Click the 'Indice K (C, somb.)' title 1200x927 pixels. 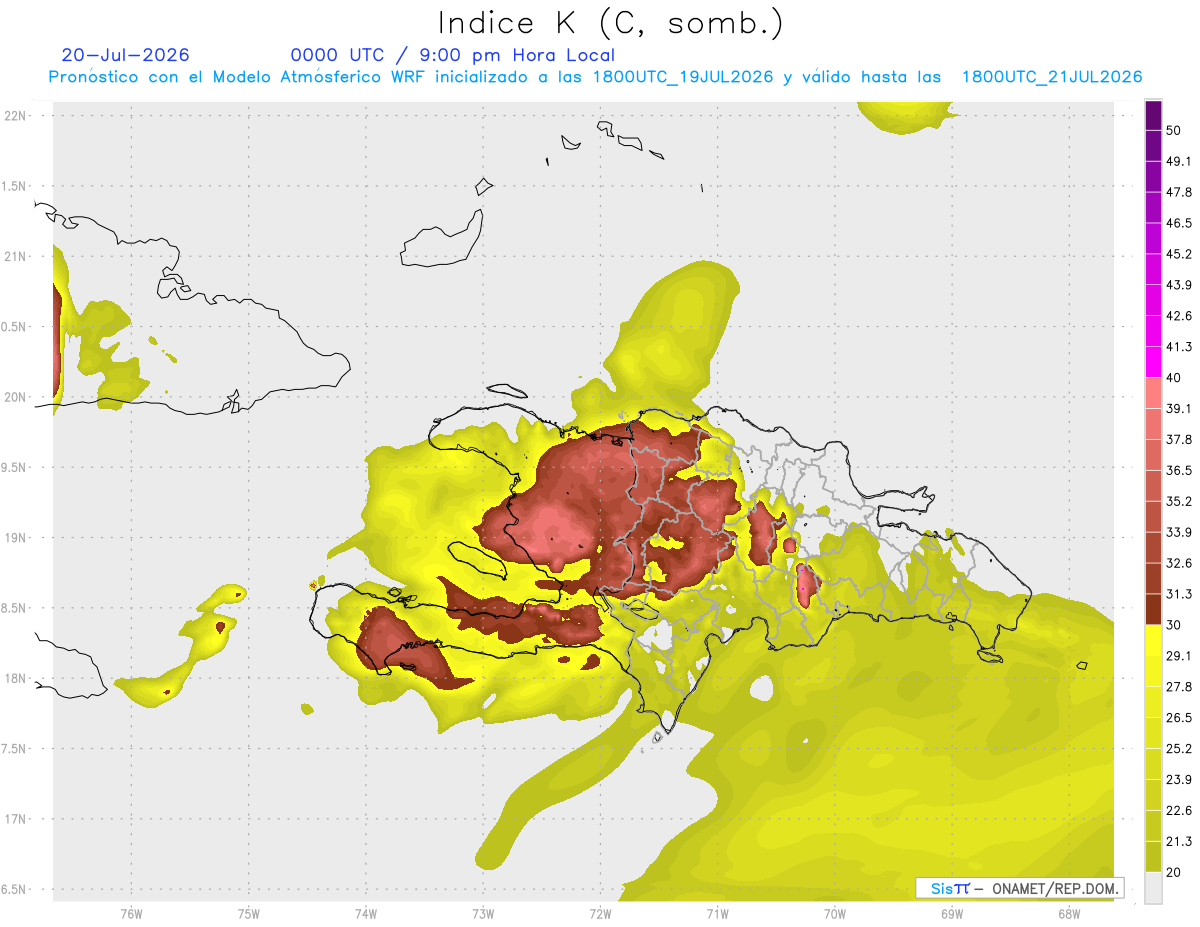click(611, 23)
